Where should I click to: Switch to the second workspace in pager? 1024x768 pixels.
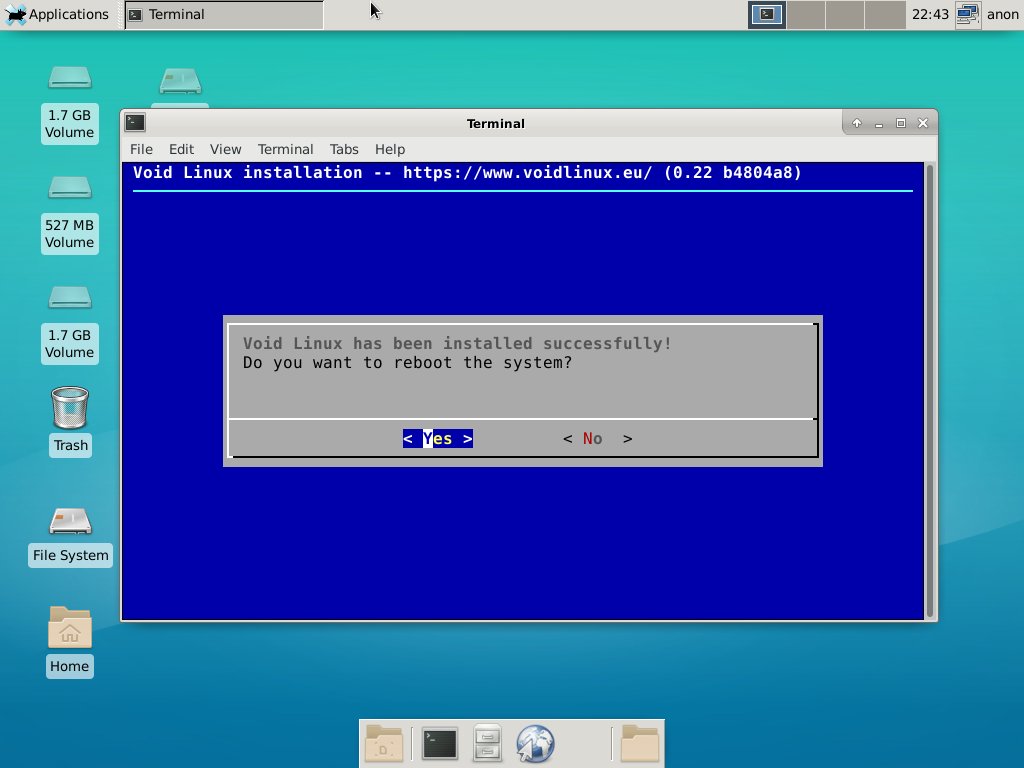point(806,14)
